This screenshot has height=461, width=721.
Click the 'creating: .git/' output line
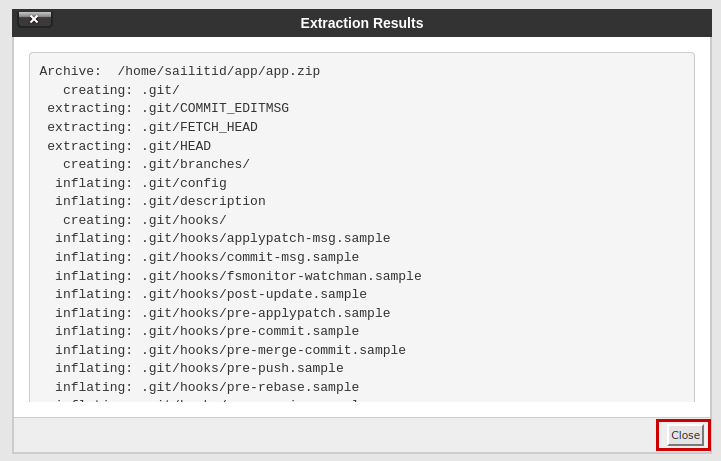coord(121,90)
